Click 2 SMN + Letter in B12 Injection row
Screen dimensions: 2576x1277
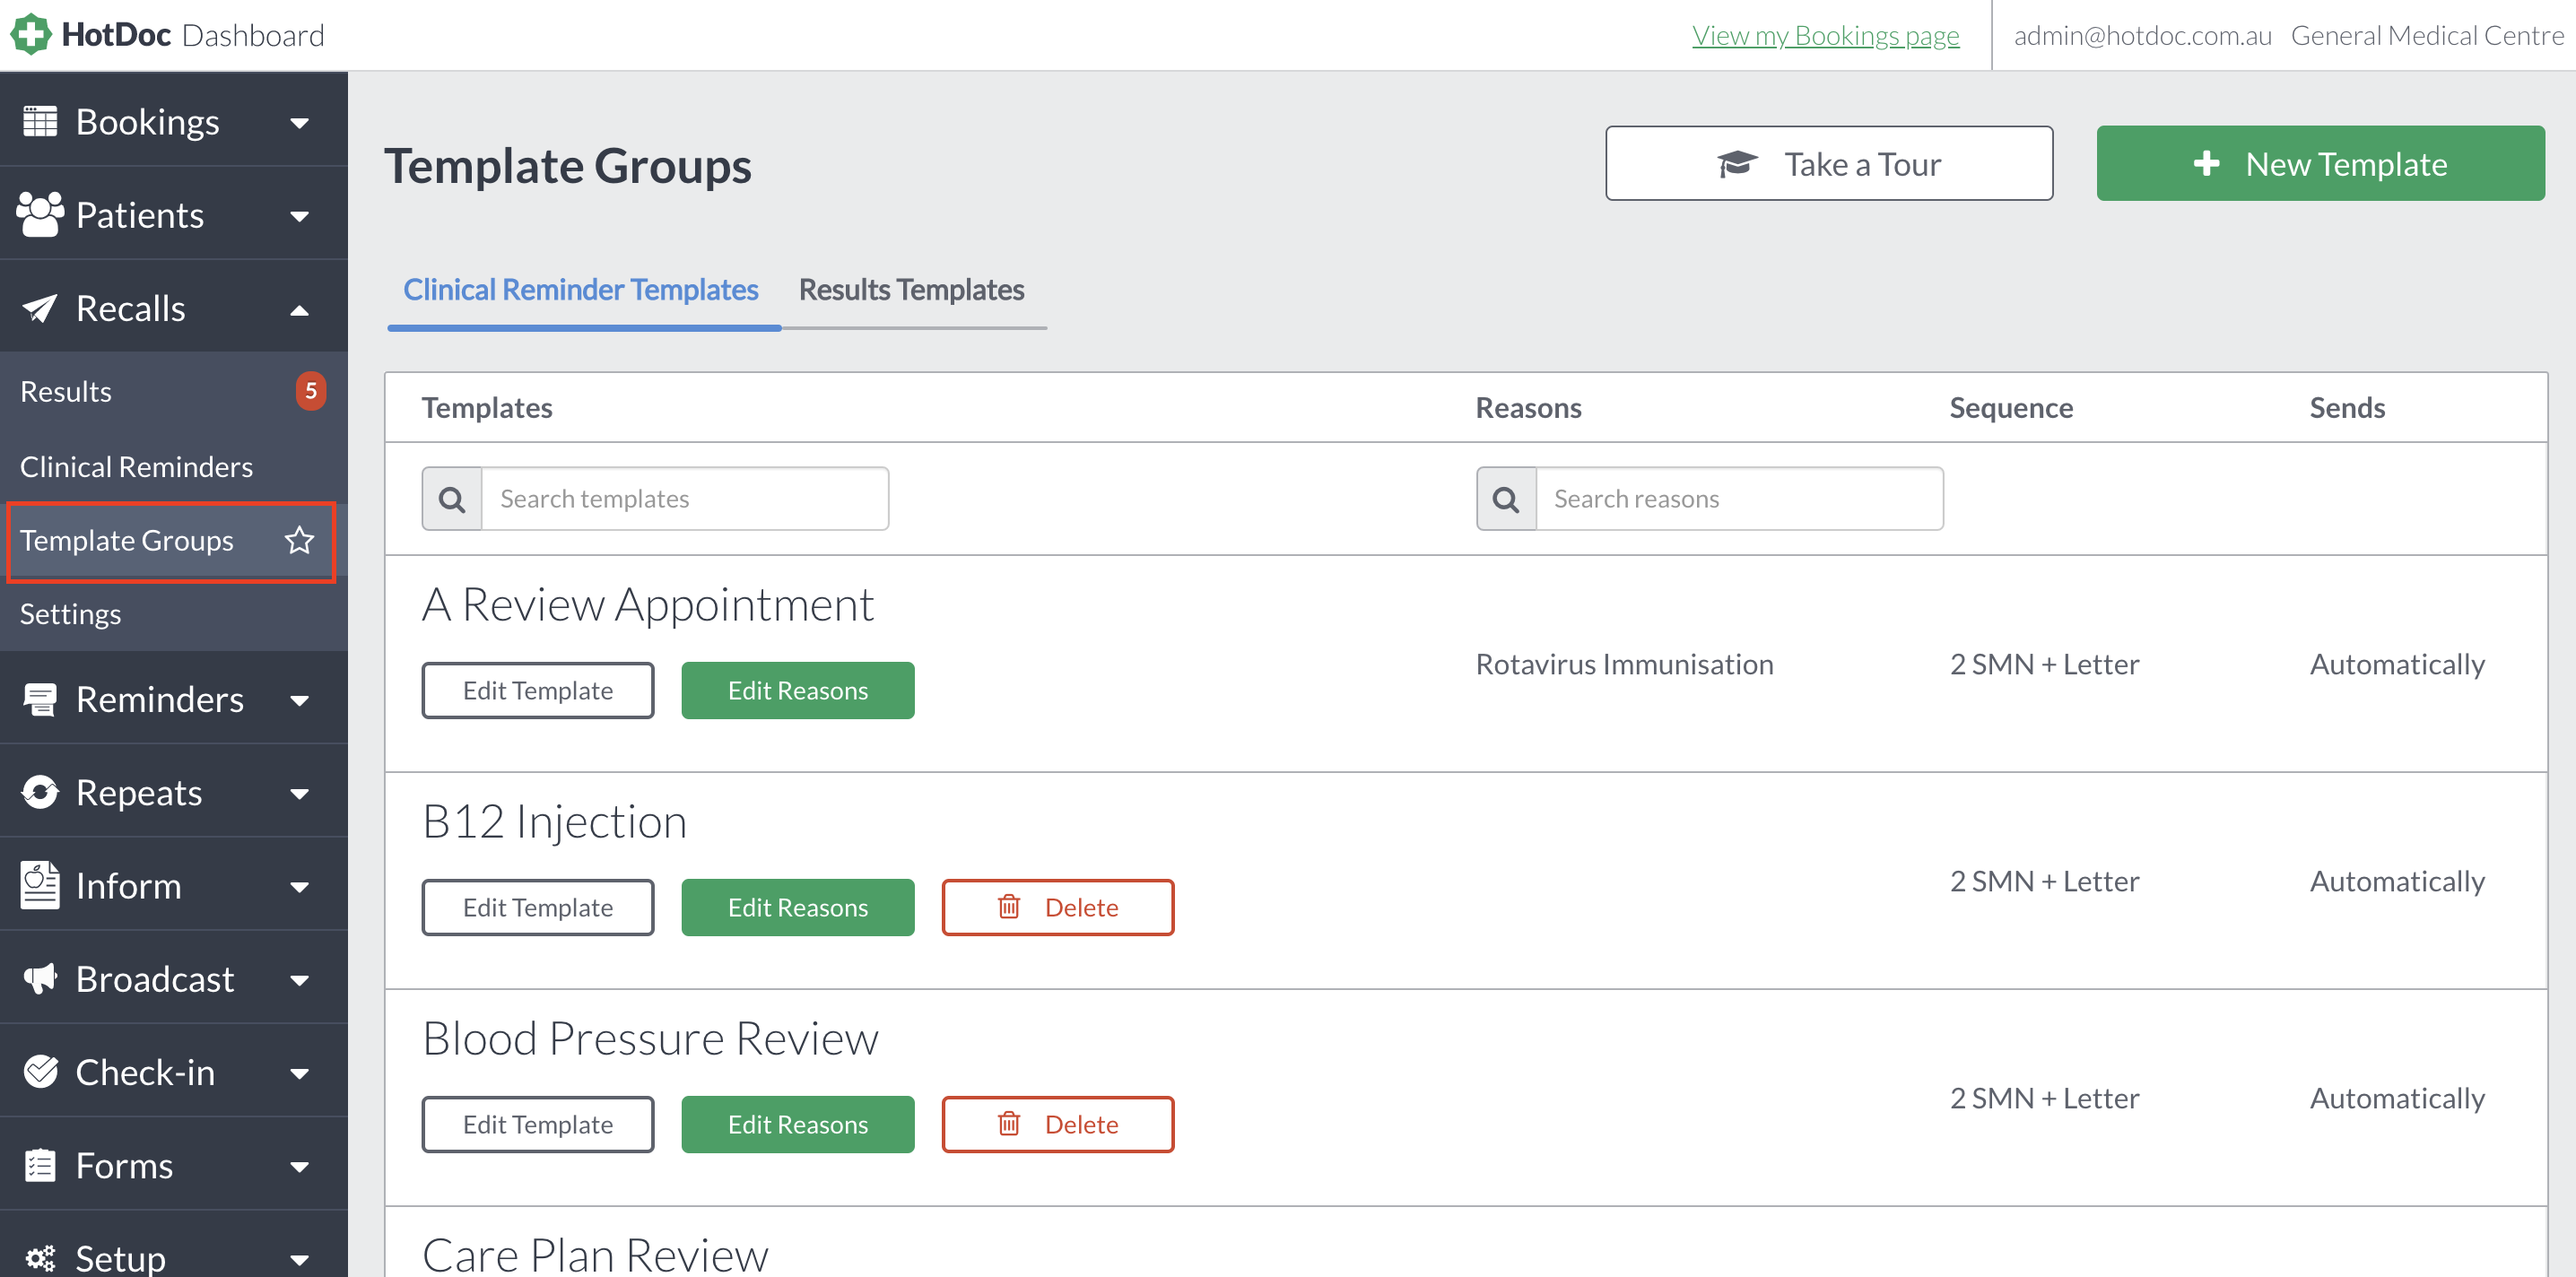[2044, 881]
